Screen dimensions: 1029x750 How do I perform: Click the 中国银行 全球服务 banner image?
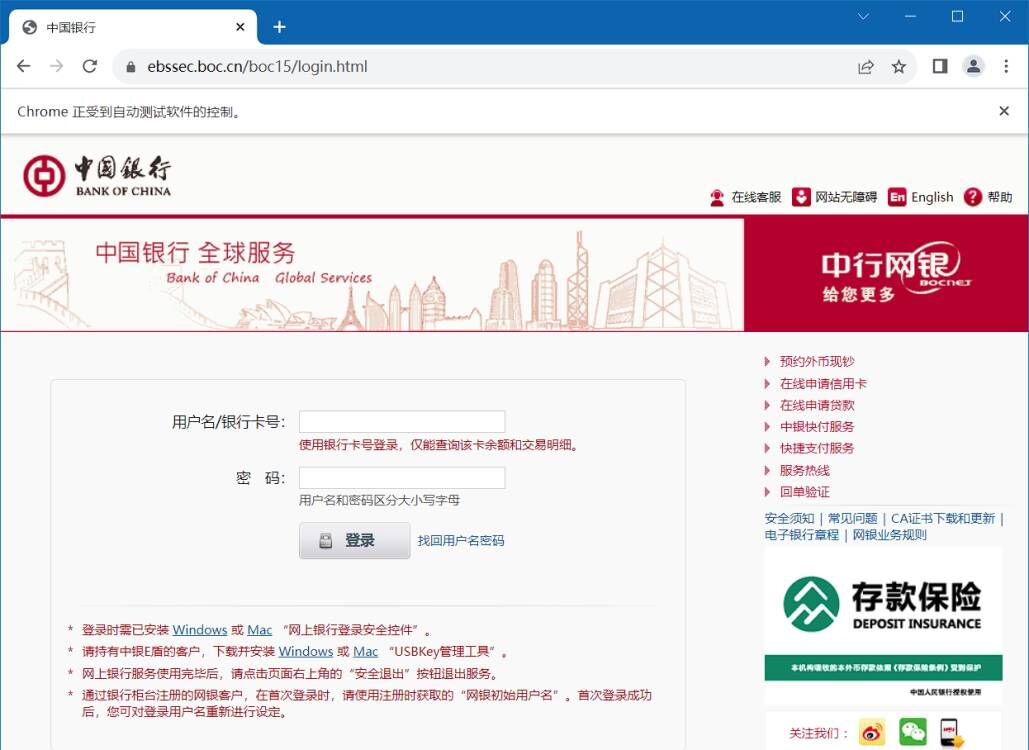tap(372, 274)
